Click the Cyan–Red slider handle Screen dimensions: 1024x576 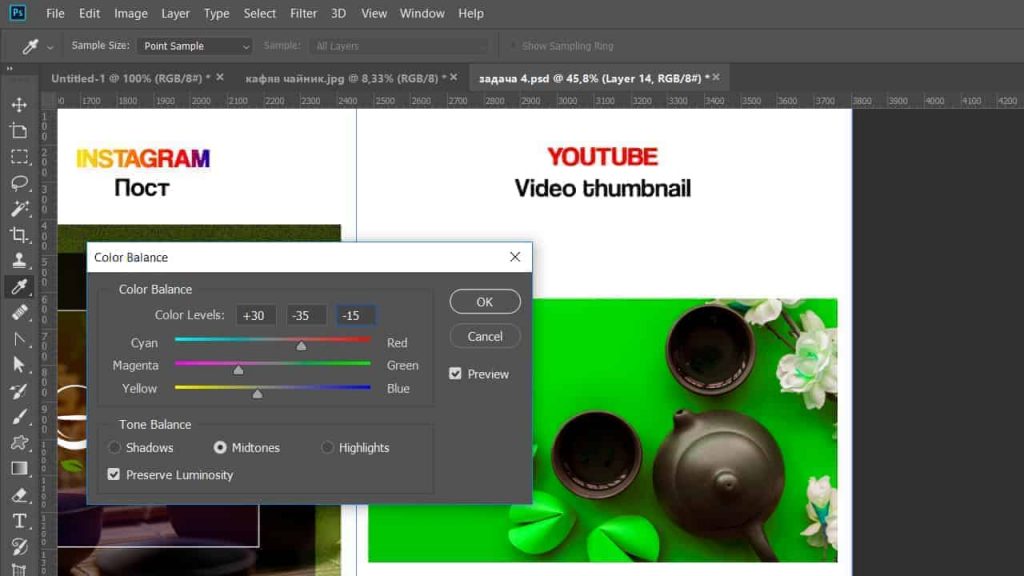(x=301, y=345)
